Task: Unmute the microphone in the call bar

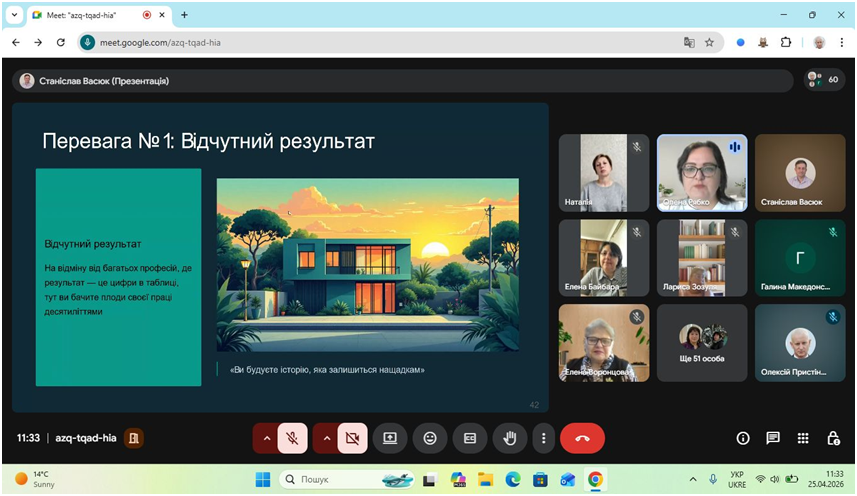Action: tap(293, 438)
